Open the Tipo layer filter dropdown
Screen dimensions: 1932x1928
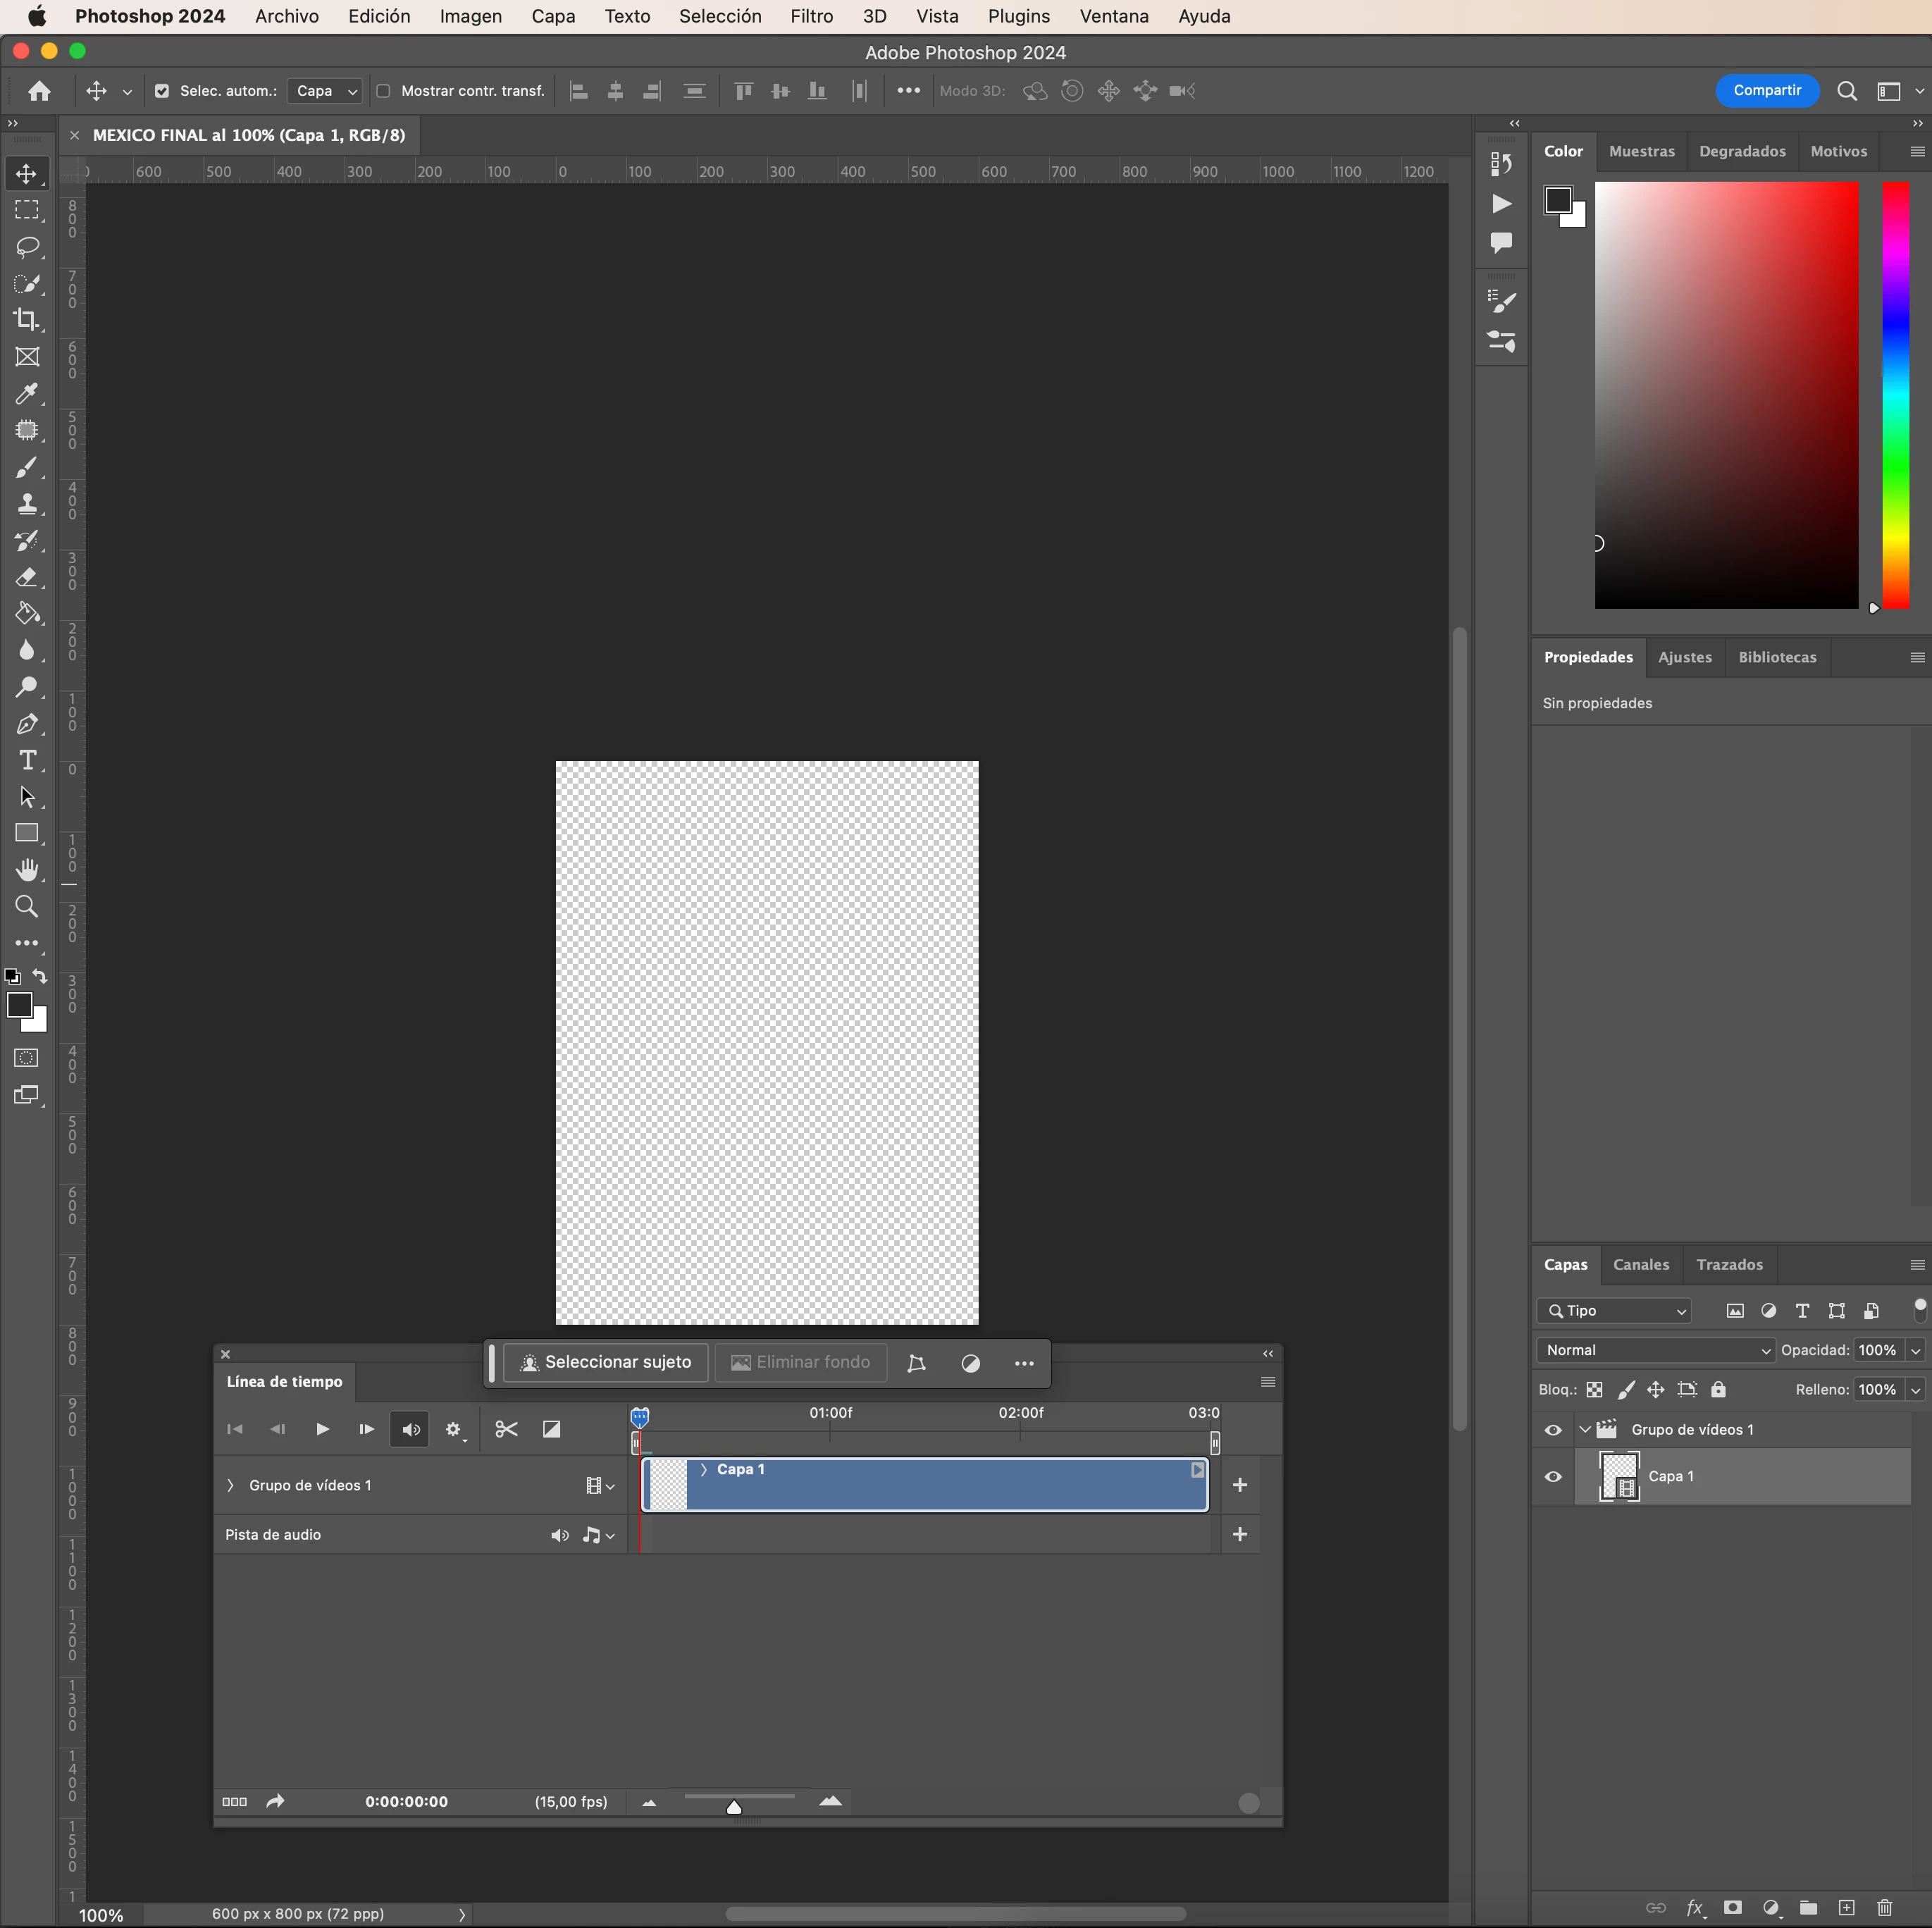(1615, 1310)
